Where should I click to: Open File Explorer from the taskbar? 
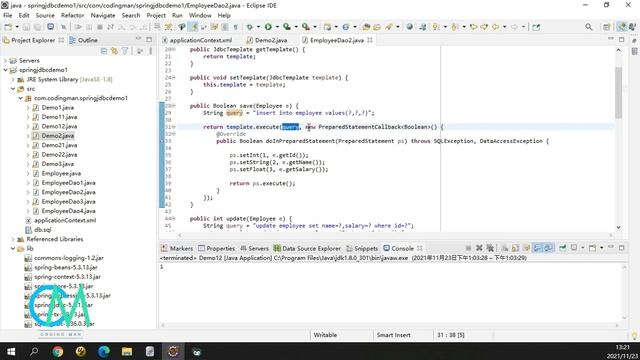click(127, 351)
